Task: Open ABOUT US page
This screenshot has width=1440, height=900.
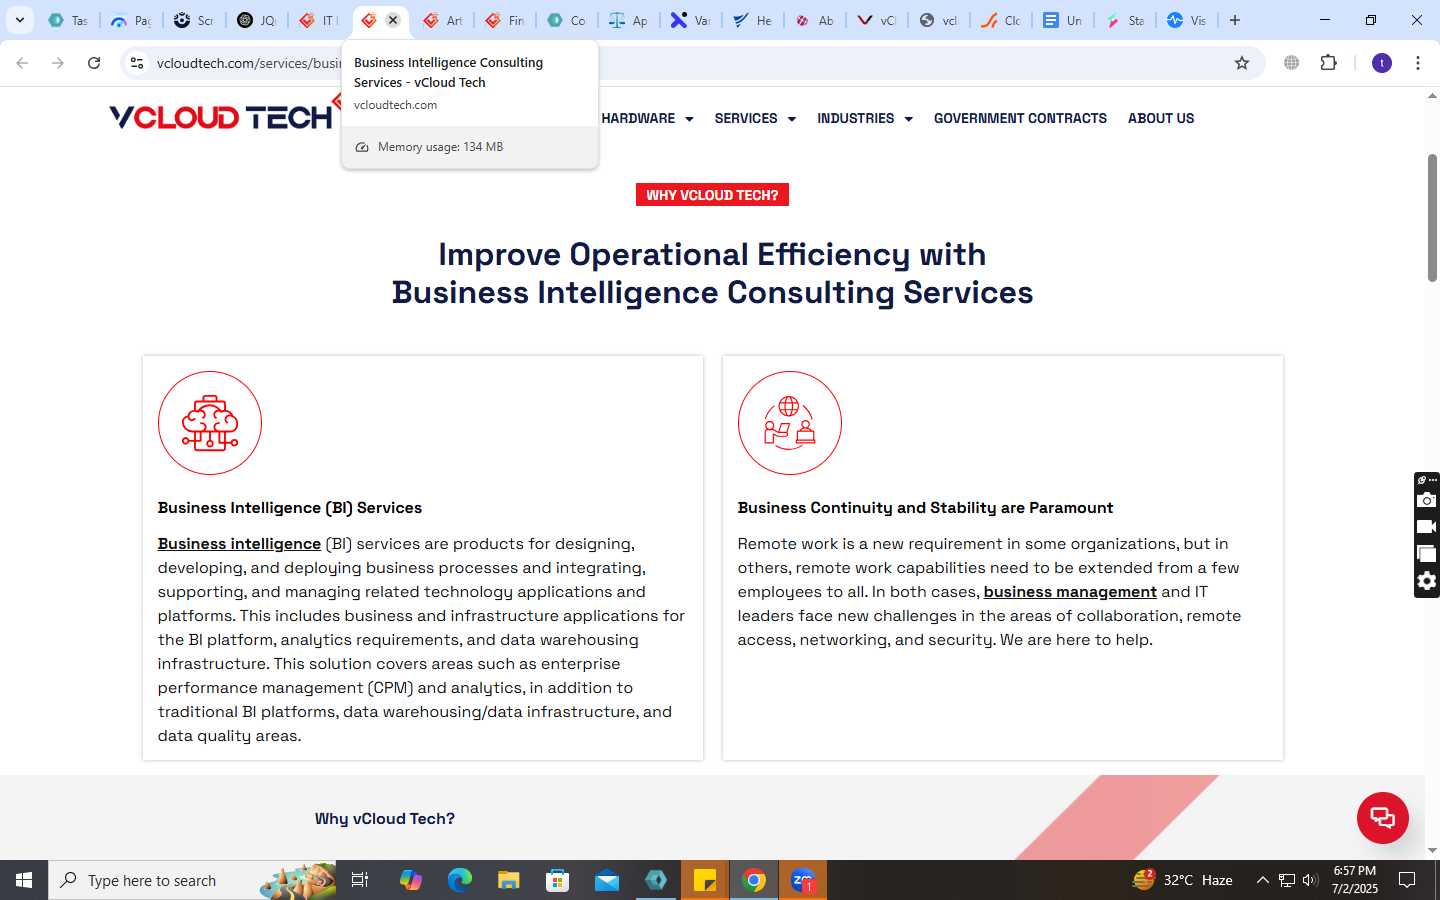Action: tap(1161, 118)
